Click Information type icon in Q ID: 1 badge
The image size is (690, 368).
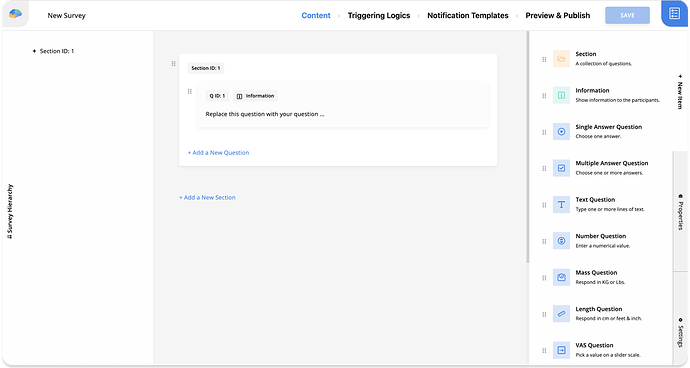tap(239, 96)
